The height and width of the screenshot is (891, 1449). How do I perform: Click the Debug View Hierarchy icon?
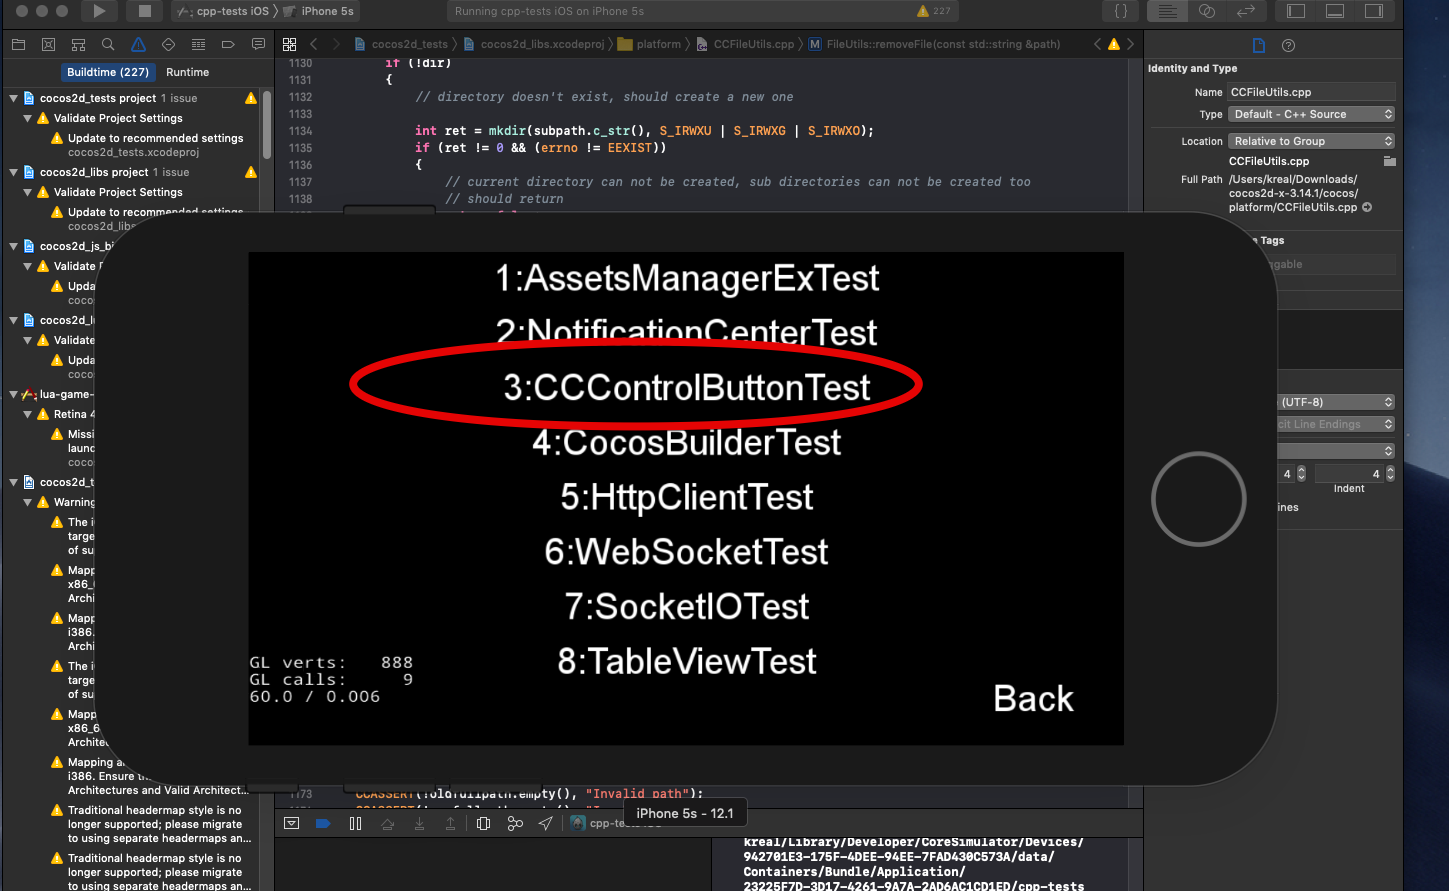(483, 823)
